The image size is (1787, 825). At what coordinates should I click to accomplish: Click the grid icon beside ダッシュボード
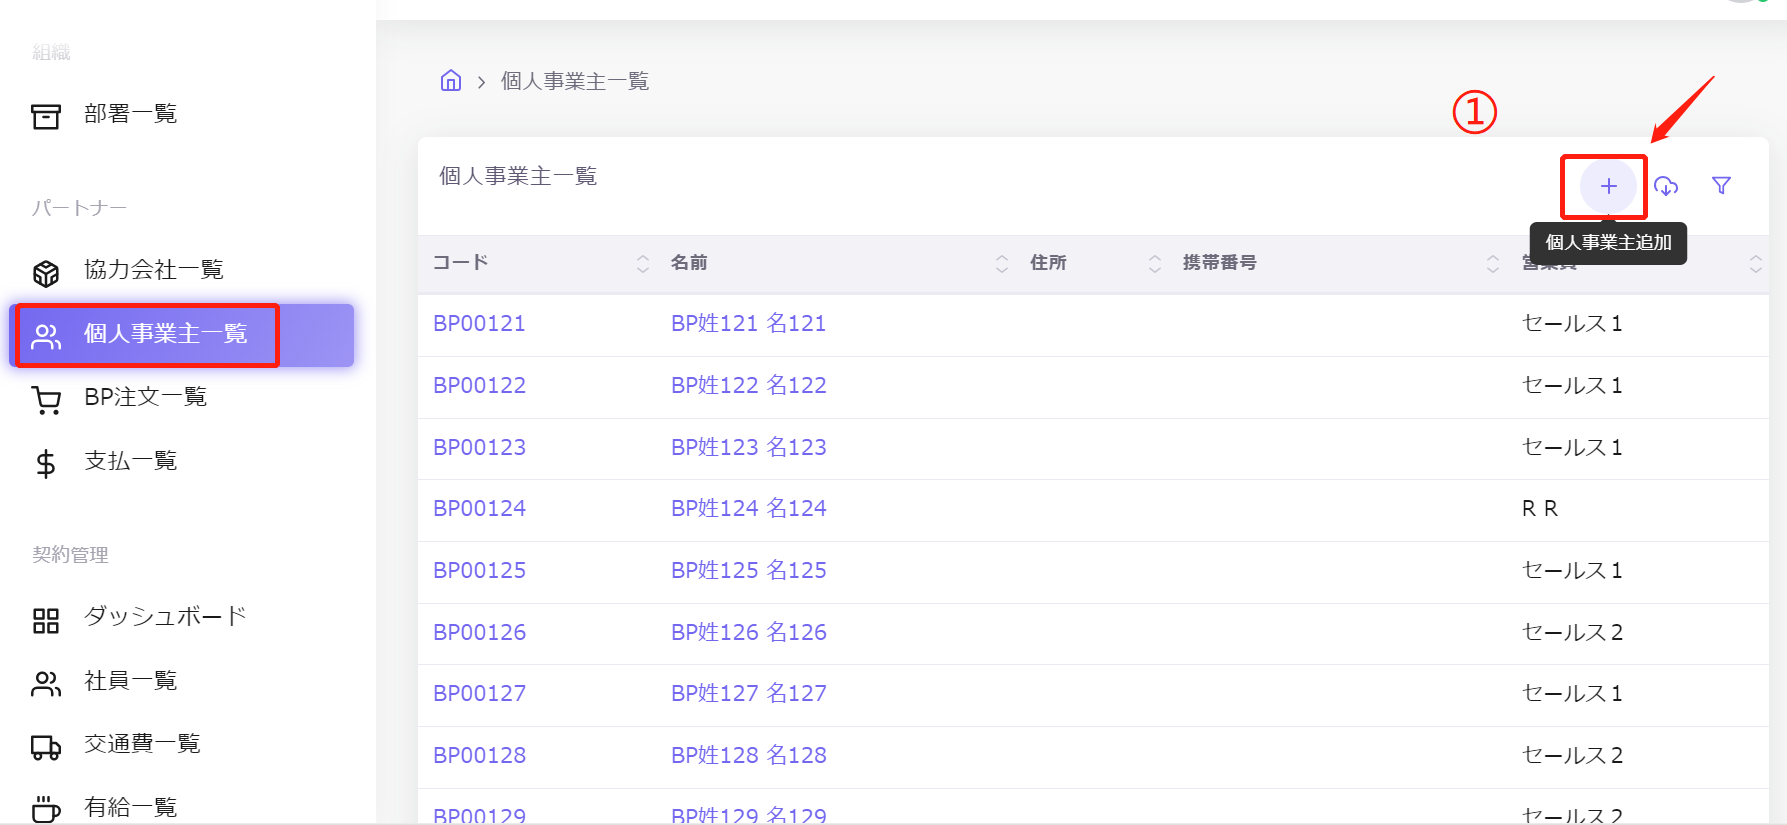click(46, 620)
